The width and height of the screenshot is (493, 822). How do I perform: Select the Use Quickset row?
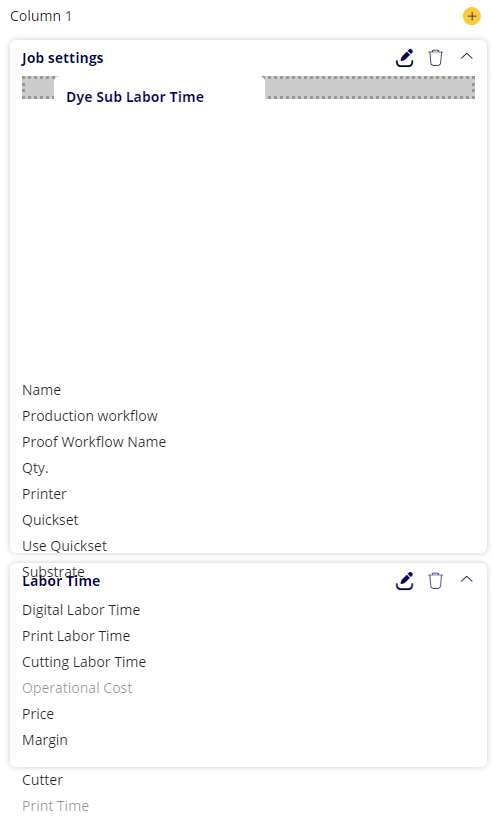[64, 546]
